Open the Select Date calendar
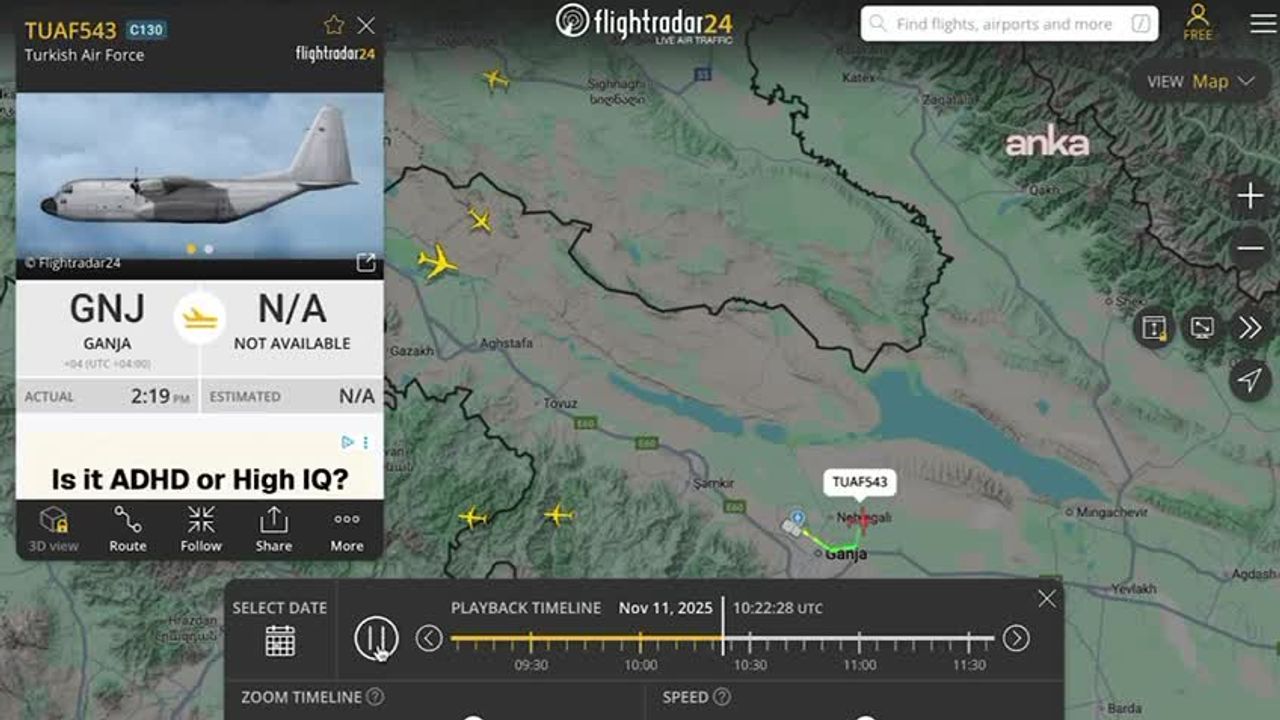 click(x=280, y=640)
